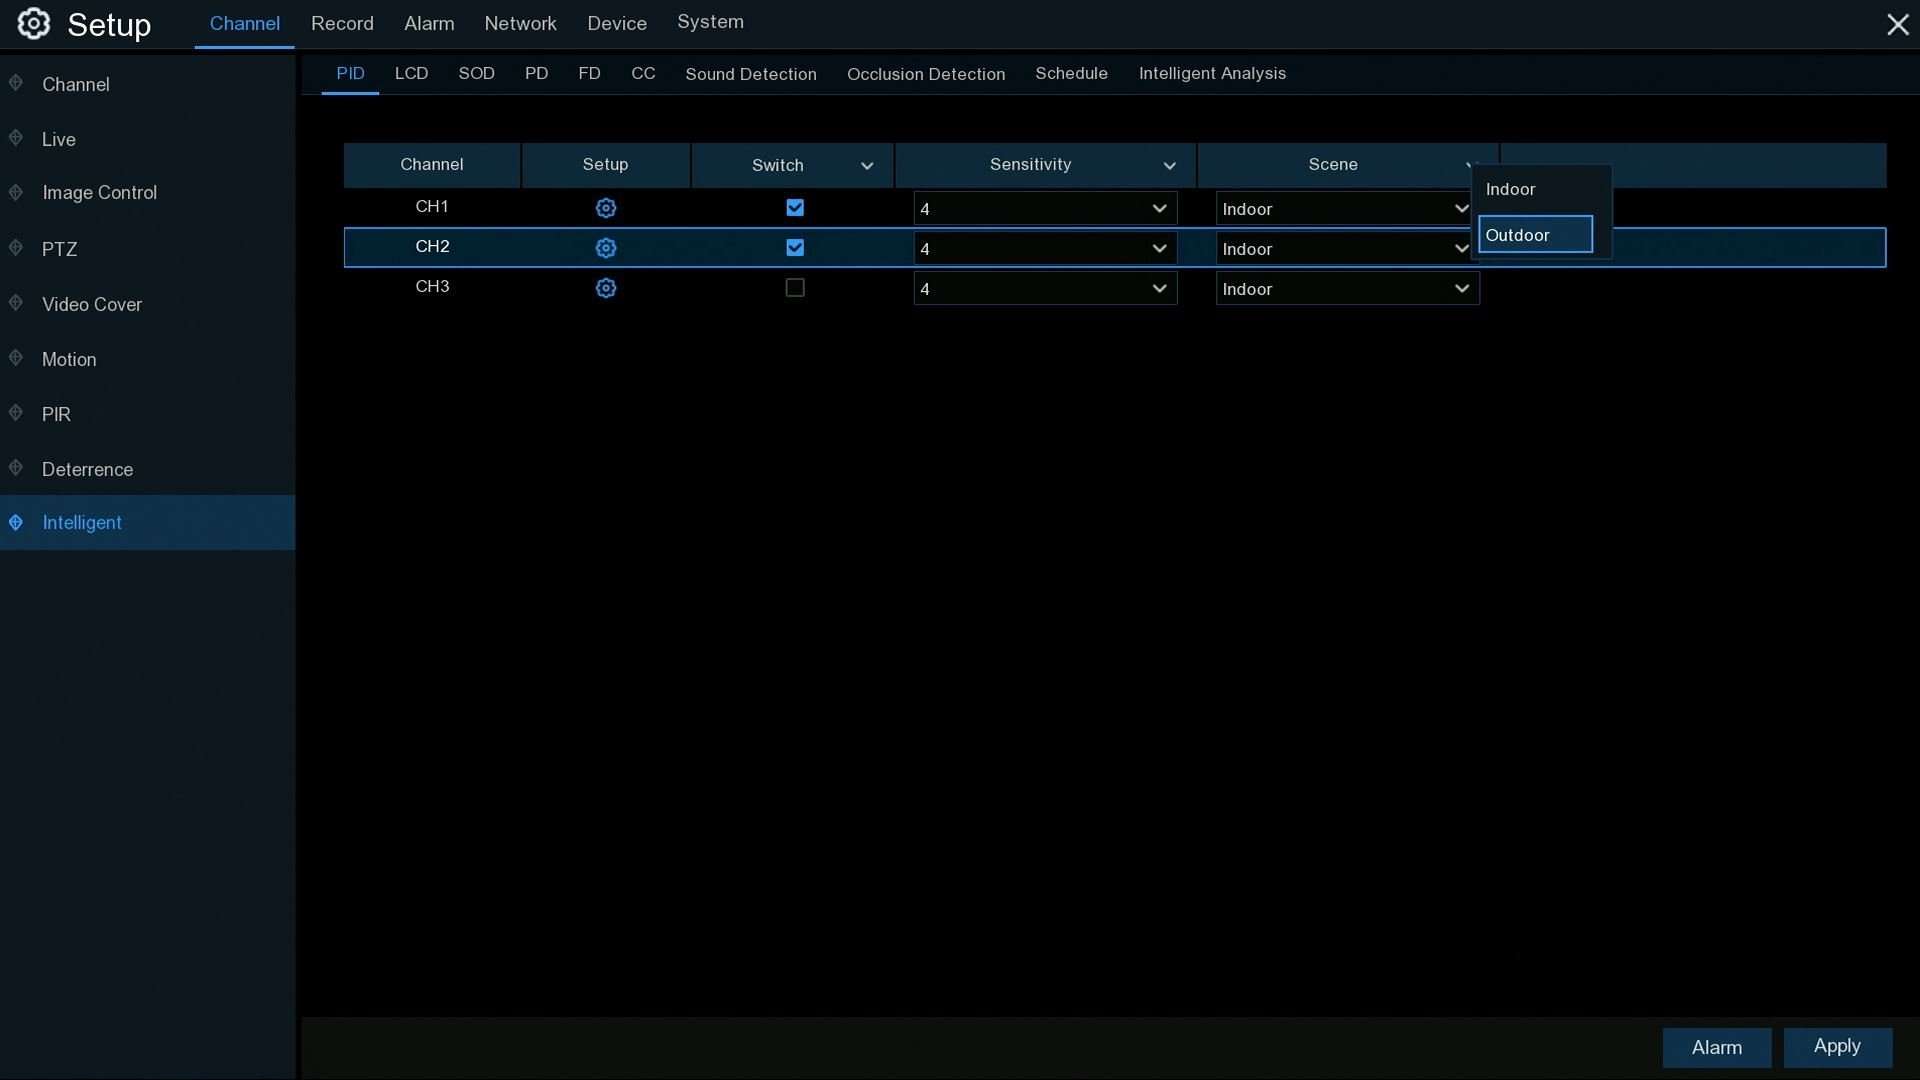Click diamond icon beside Video Cover
Image resolution: width=1920 pixels, height=1080 pixels.
(x=16, y=303)
